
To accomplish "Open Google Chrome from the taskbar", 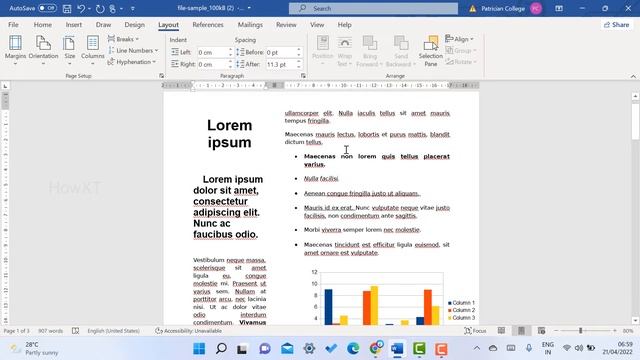I will click(375, 349).
